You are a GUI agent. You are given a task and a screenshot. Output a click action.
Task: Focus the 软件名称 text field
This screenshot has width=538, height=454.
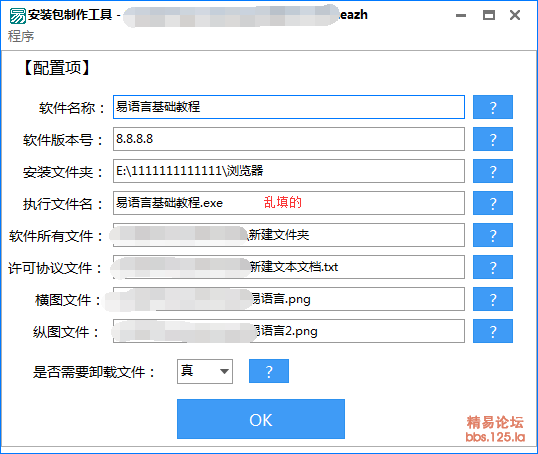point(289,107)
